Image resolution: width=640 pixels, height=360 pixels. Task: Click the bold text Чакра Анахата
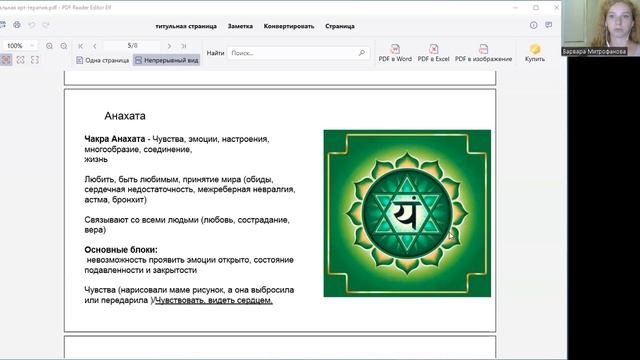coord(115,139)
